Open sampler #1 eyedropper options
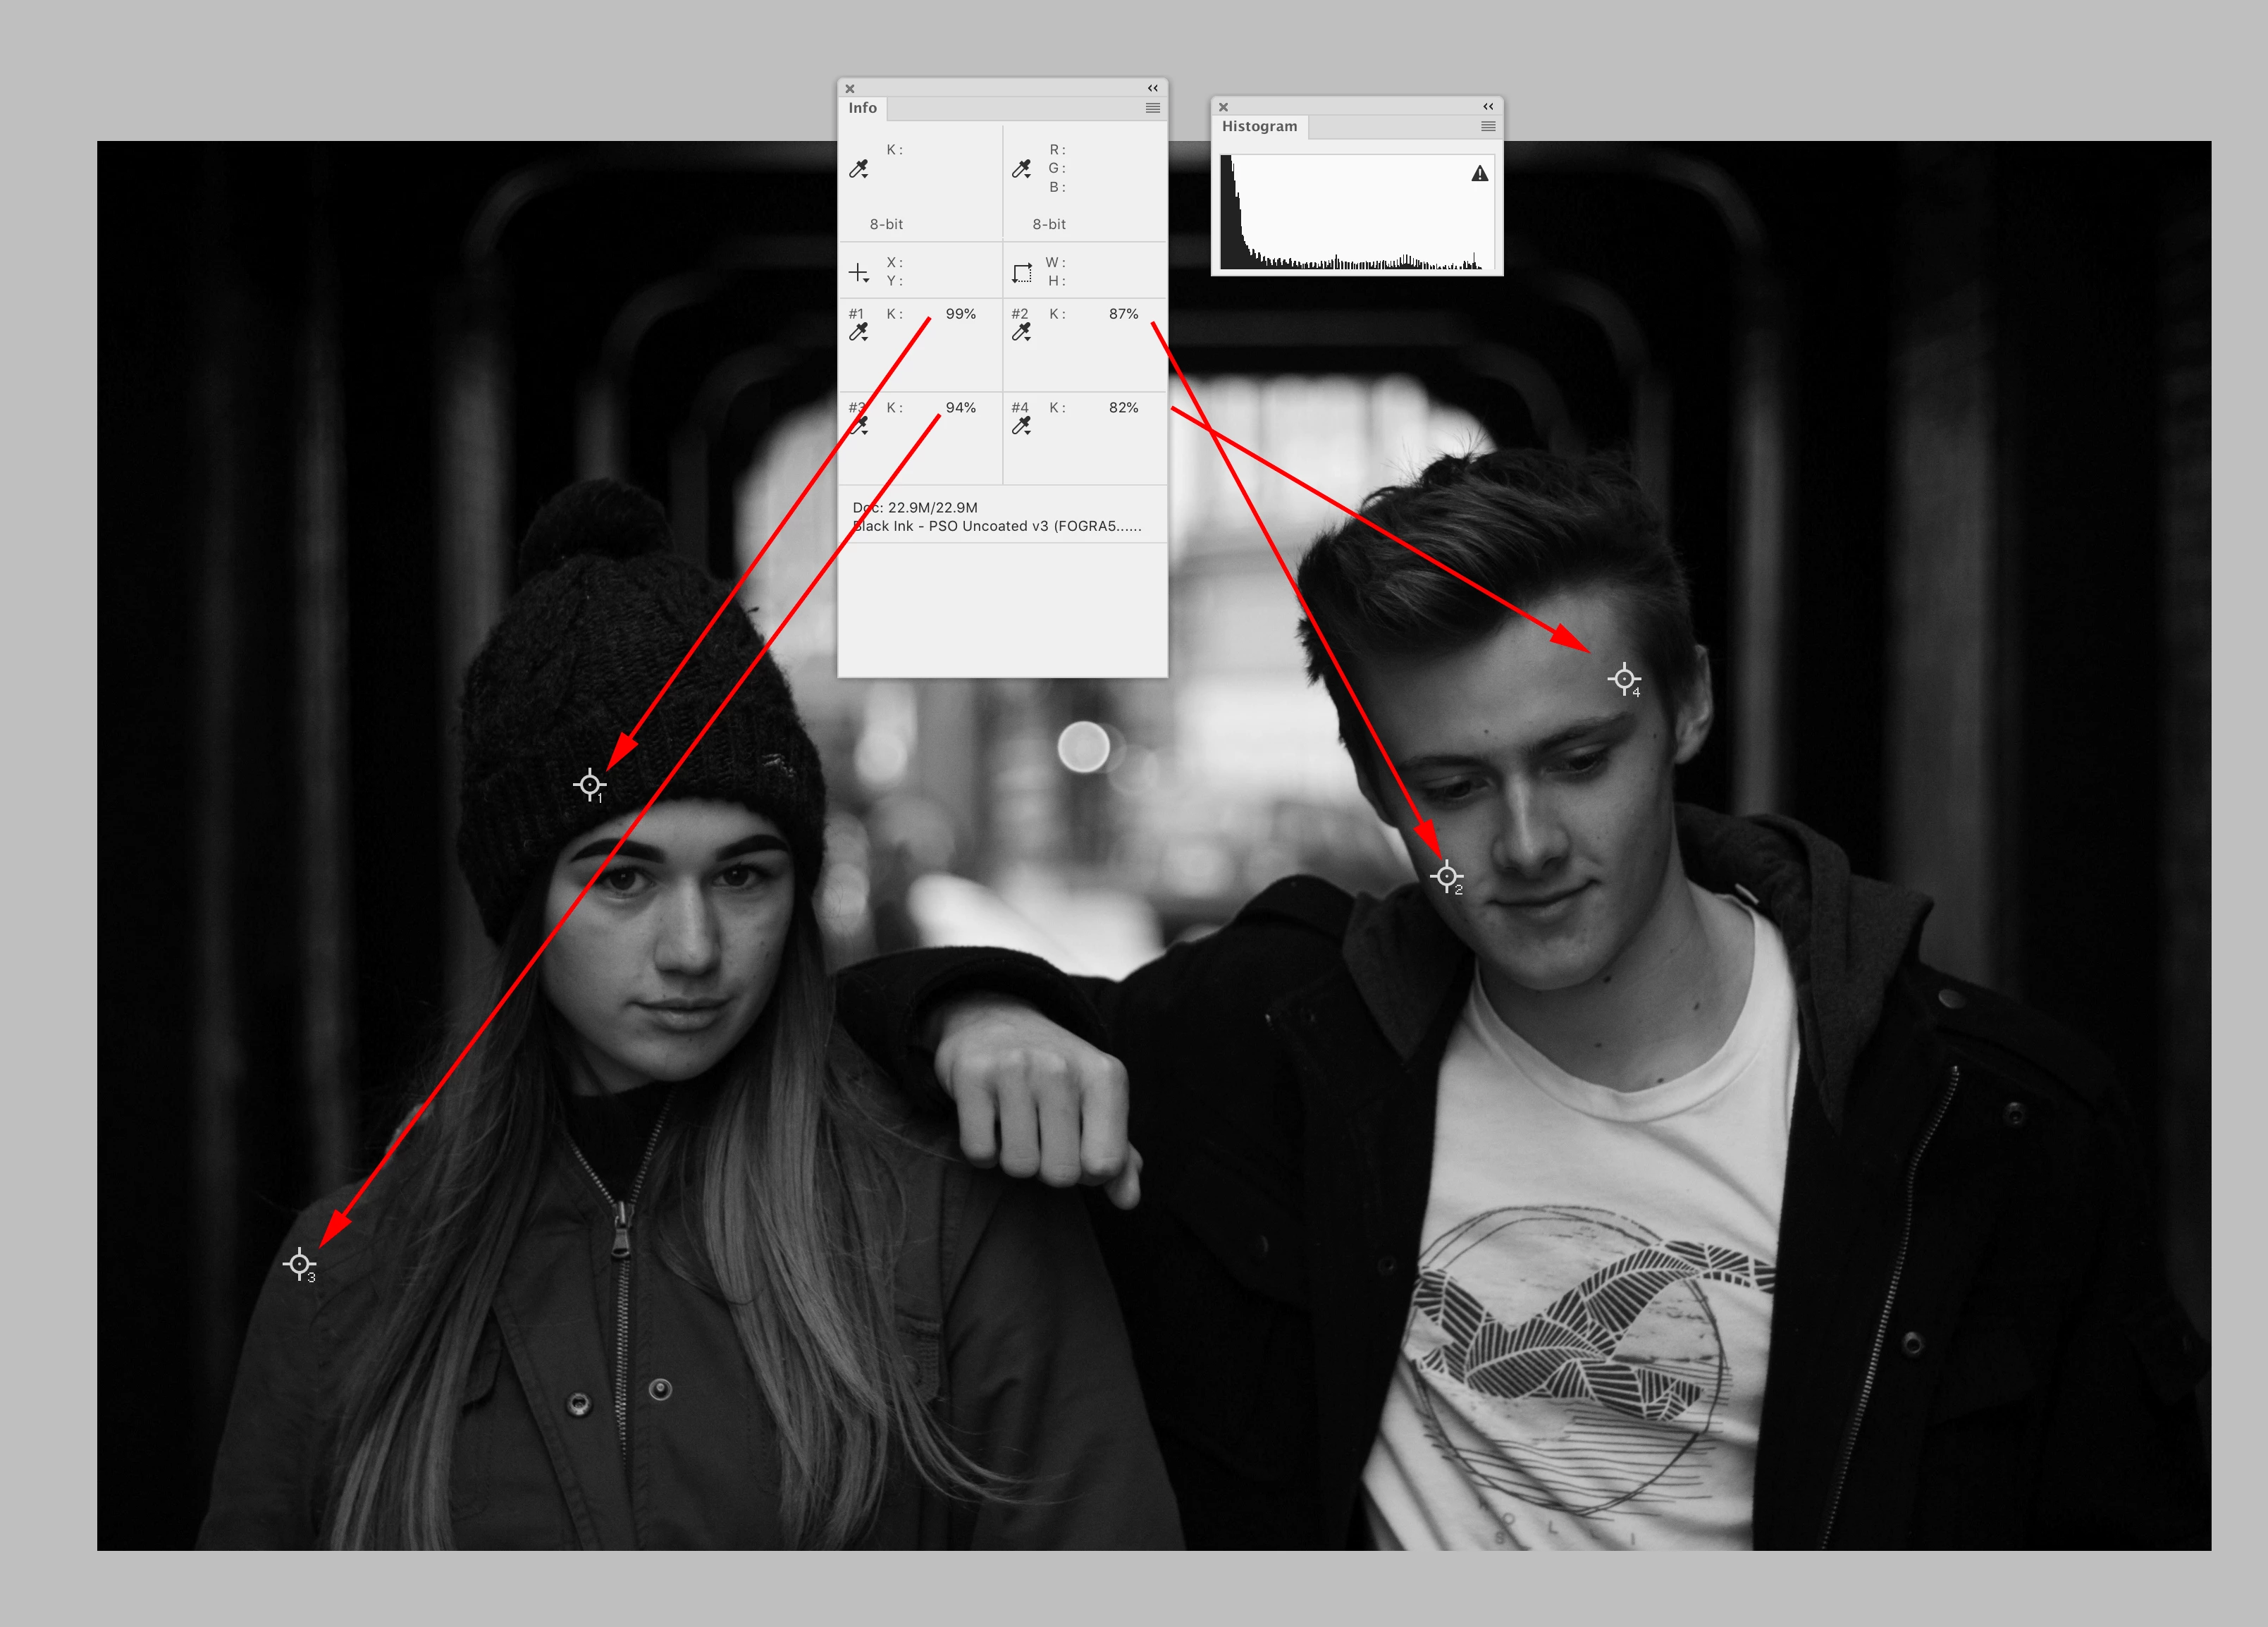The image size is (2268, 1627). click(x=858, y=332)
